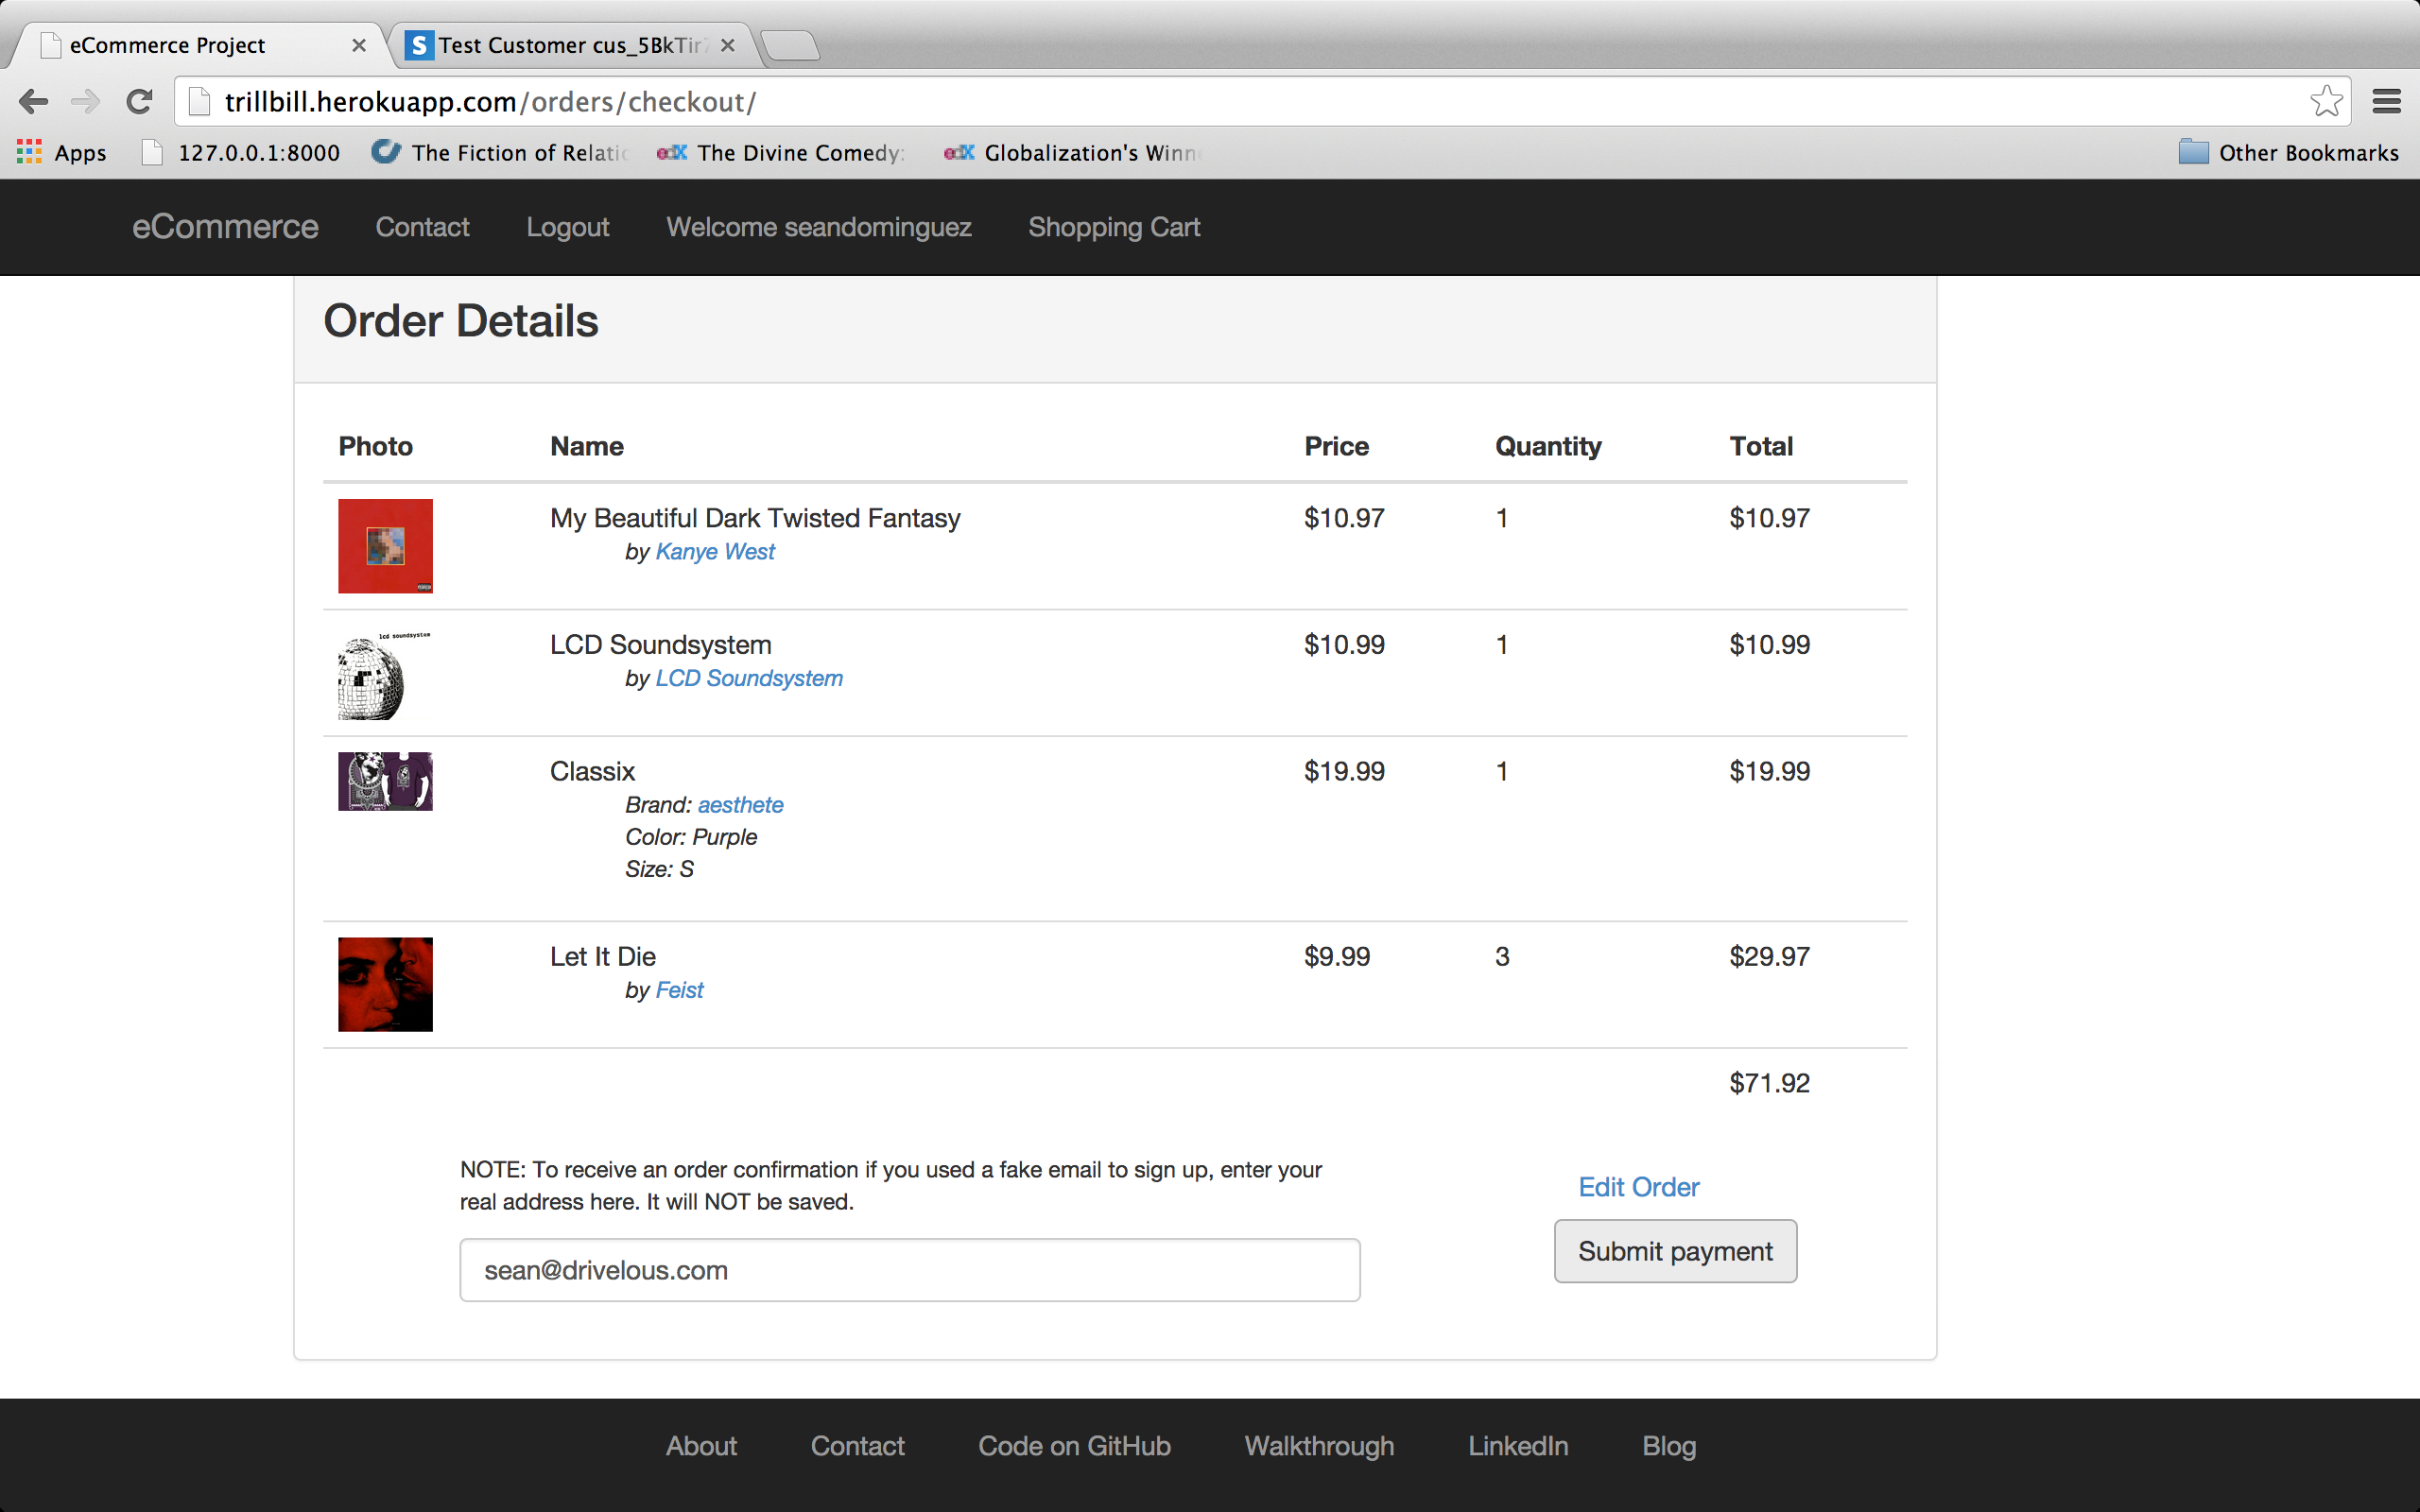Reload the checkout page
The height and width of the screenshot is (1512, 2420).
click(139, 101)
